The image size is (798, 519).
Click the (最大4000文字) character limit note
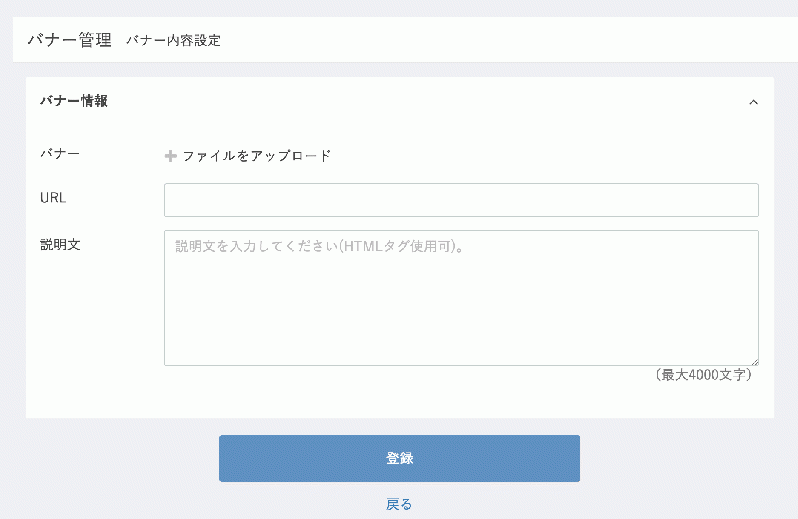pyautogui.click(x=703, y=375)
